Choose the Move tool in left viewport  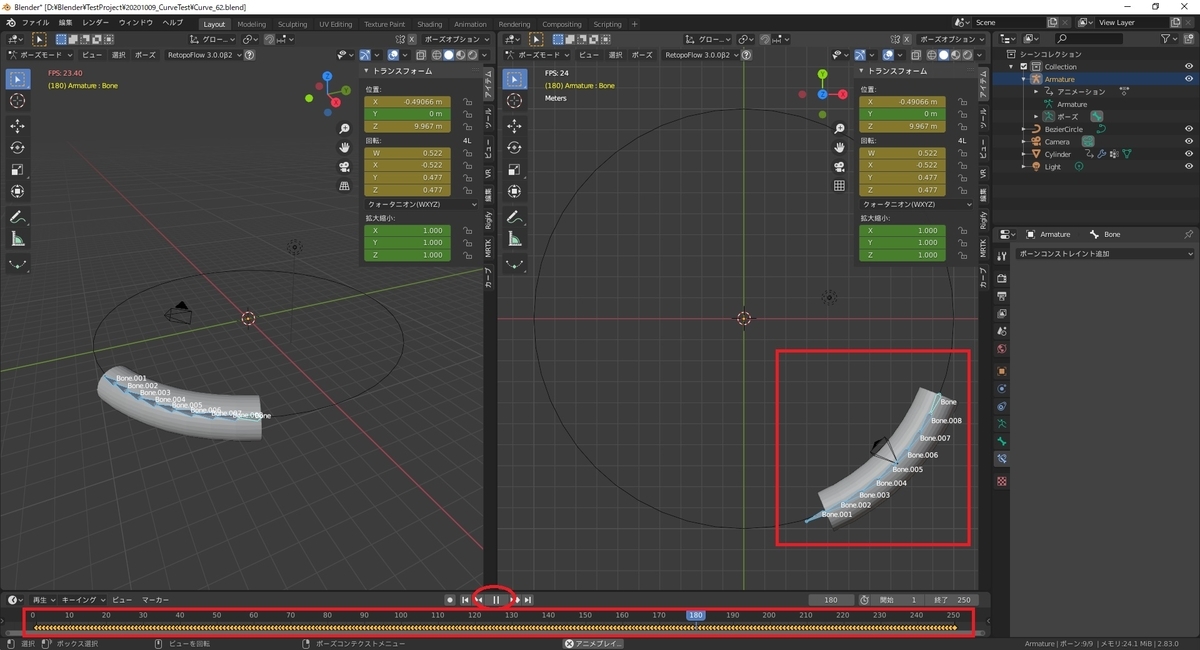tap(18, 126)
